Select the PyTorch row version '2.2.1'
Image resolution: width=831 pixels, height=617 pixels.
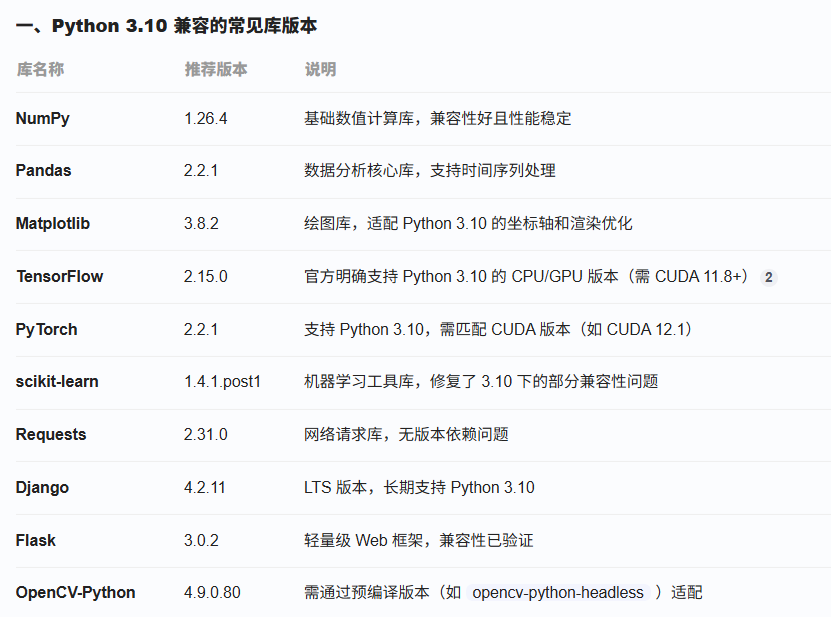pos(201,329)
